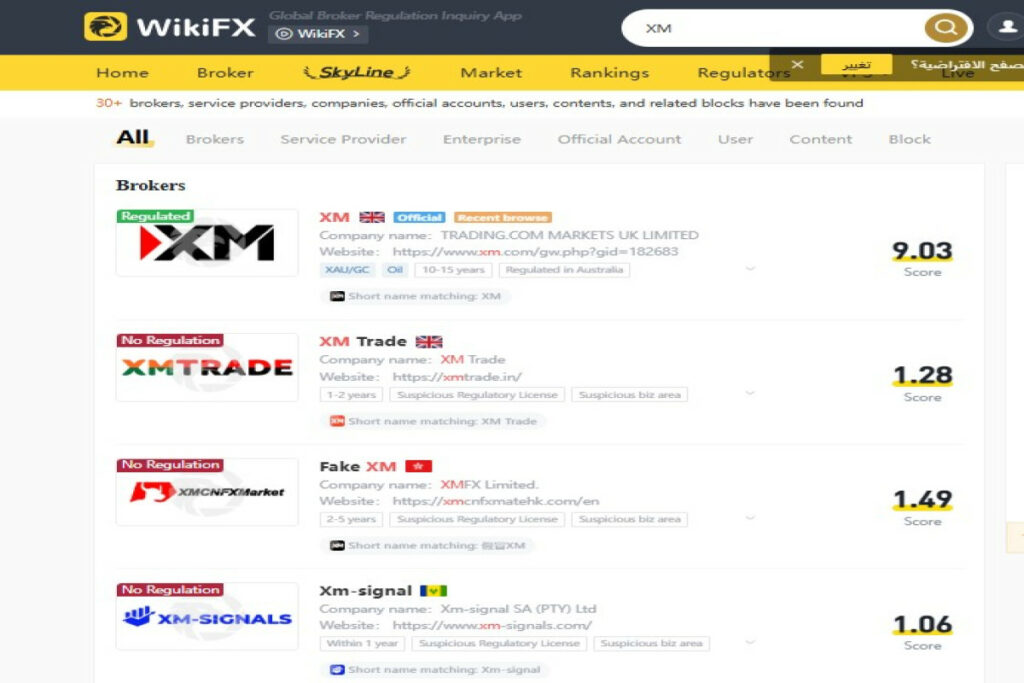Expand the Xm-signal details chevron
The image size is (1024, 683).
750,642
